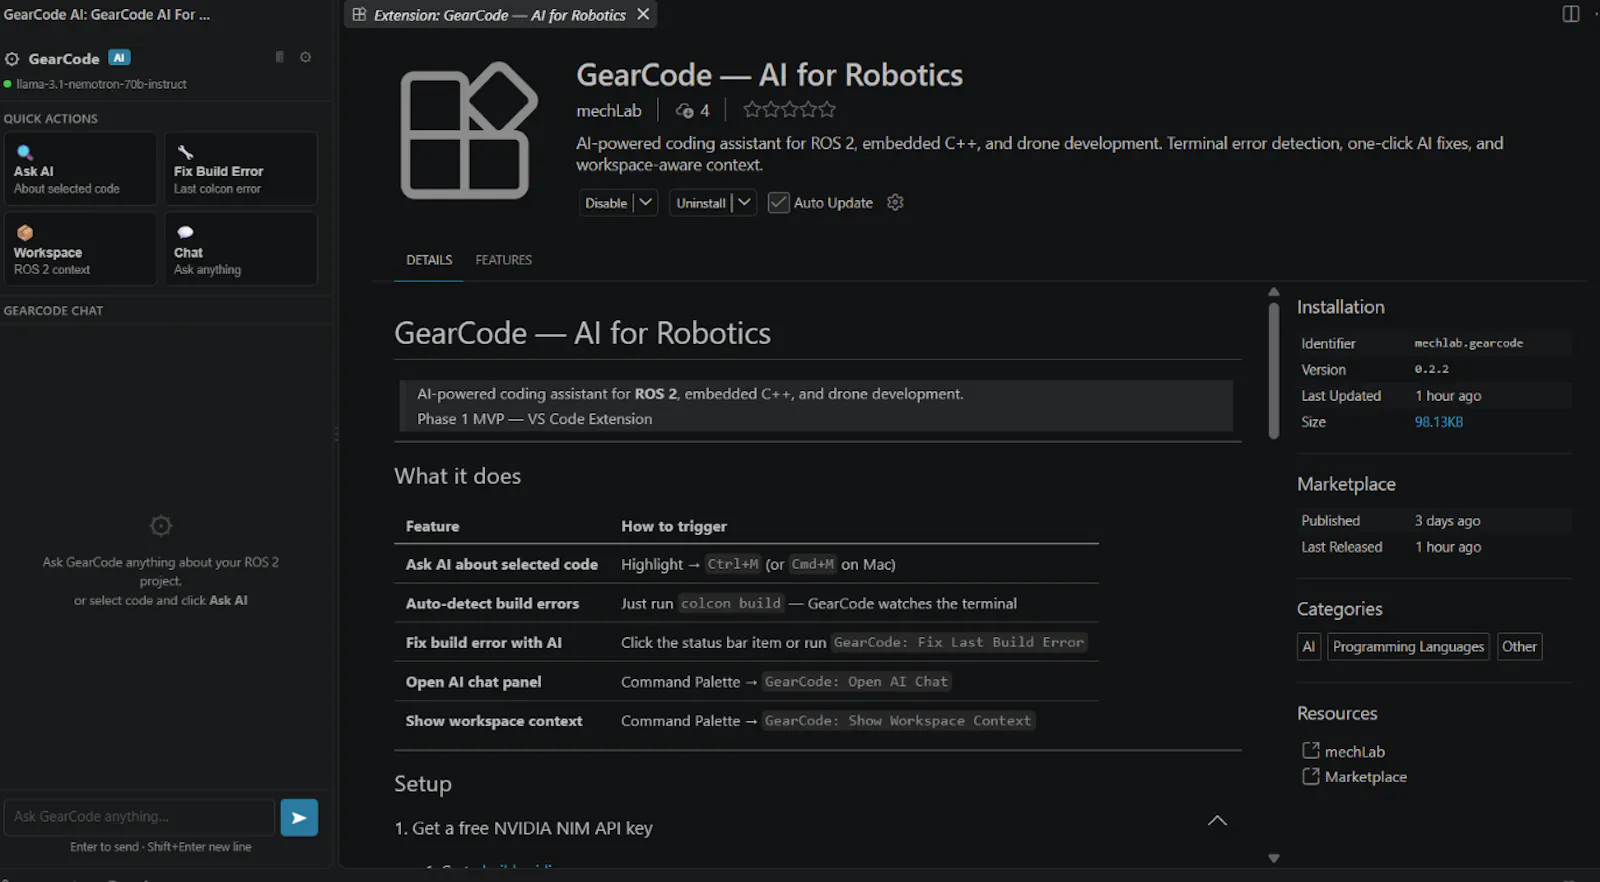Image resolution: width=1600 pixels, height=882 pixels.
Task: Click the 'colcon build' code snippet
Action: click(731, 603)
